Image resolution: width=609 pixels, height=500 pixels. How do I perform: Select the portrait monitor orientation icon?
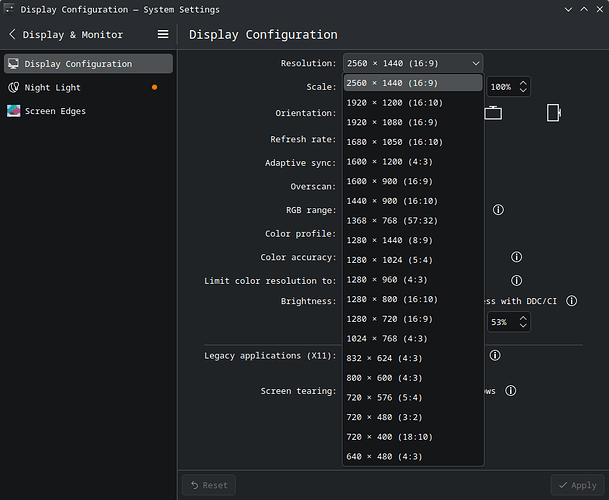click(553, 113)
